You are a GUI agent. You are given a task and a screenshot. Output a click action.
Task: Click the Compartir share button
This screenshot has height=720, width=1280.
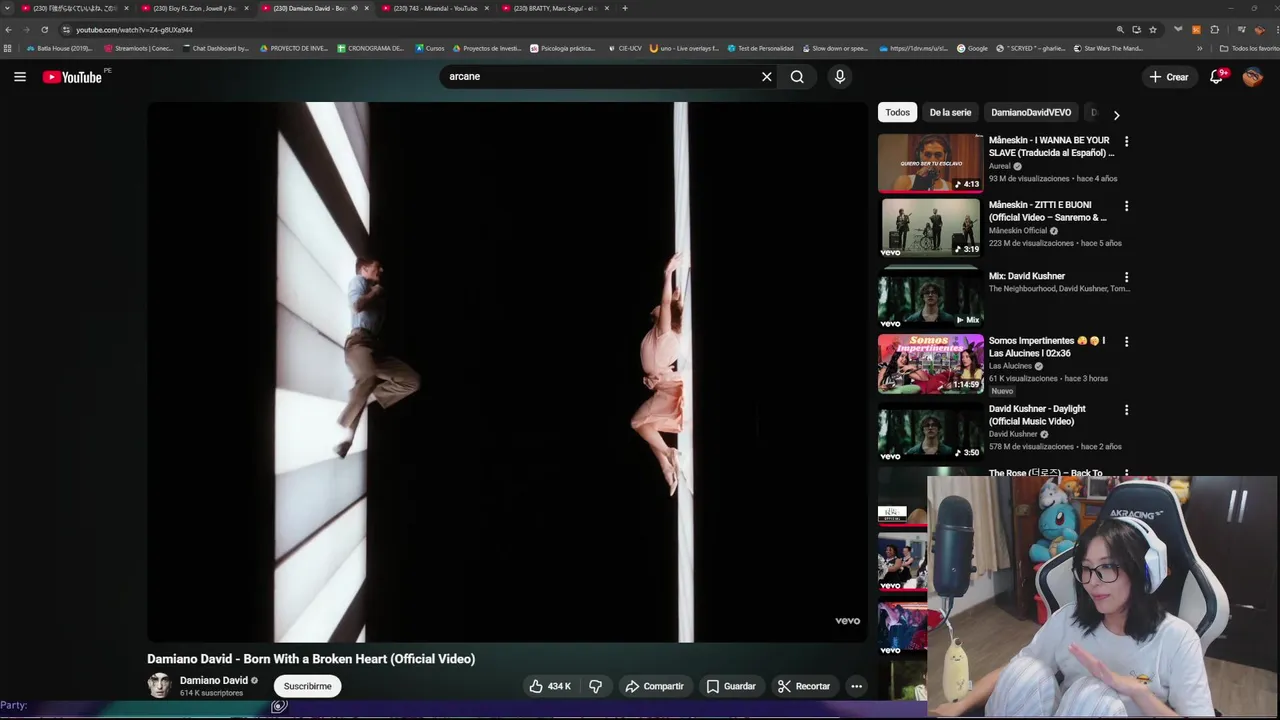pos(654,686)
